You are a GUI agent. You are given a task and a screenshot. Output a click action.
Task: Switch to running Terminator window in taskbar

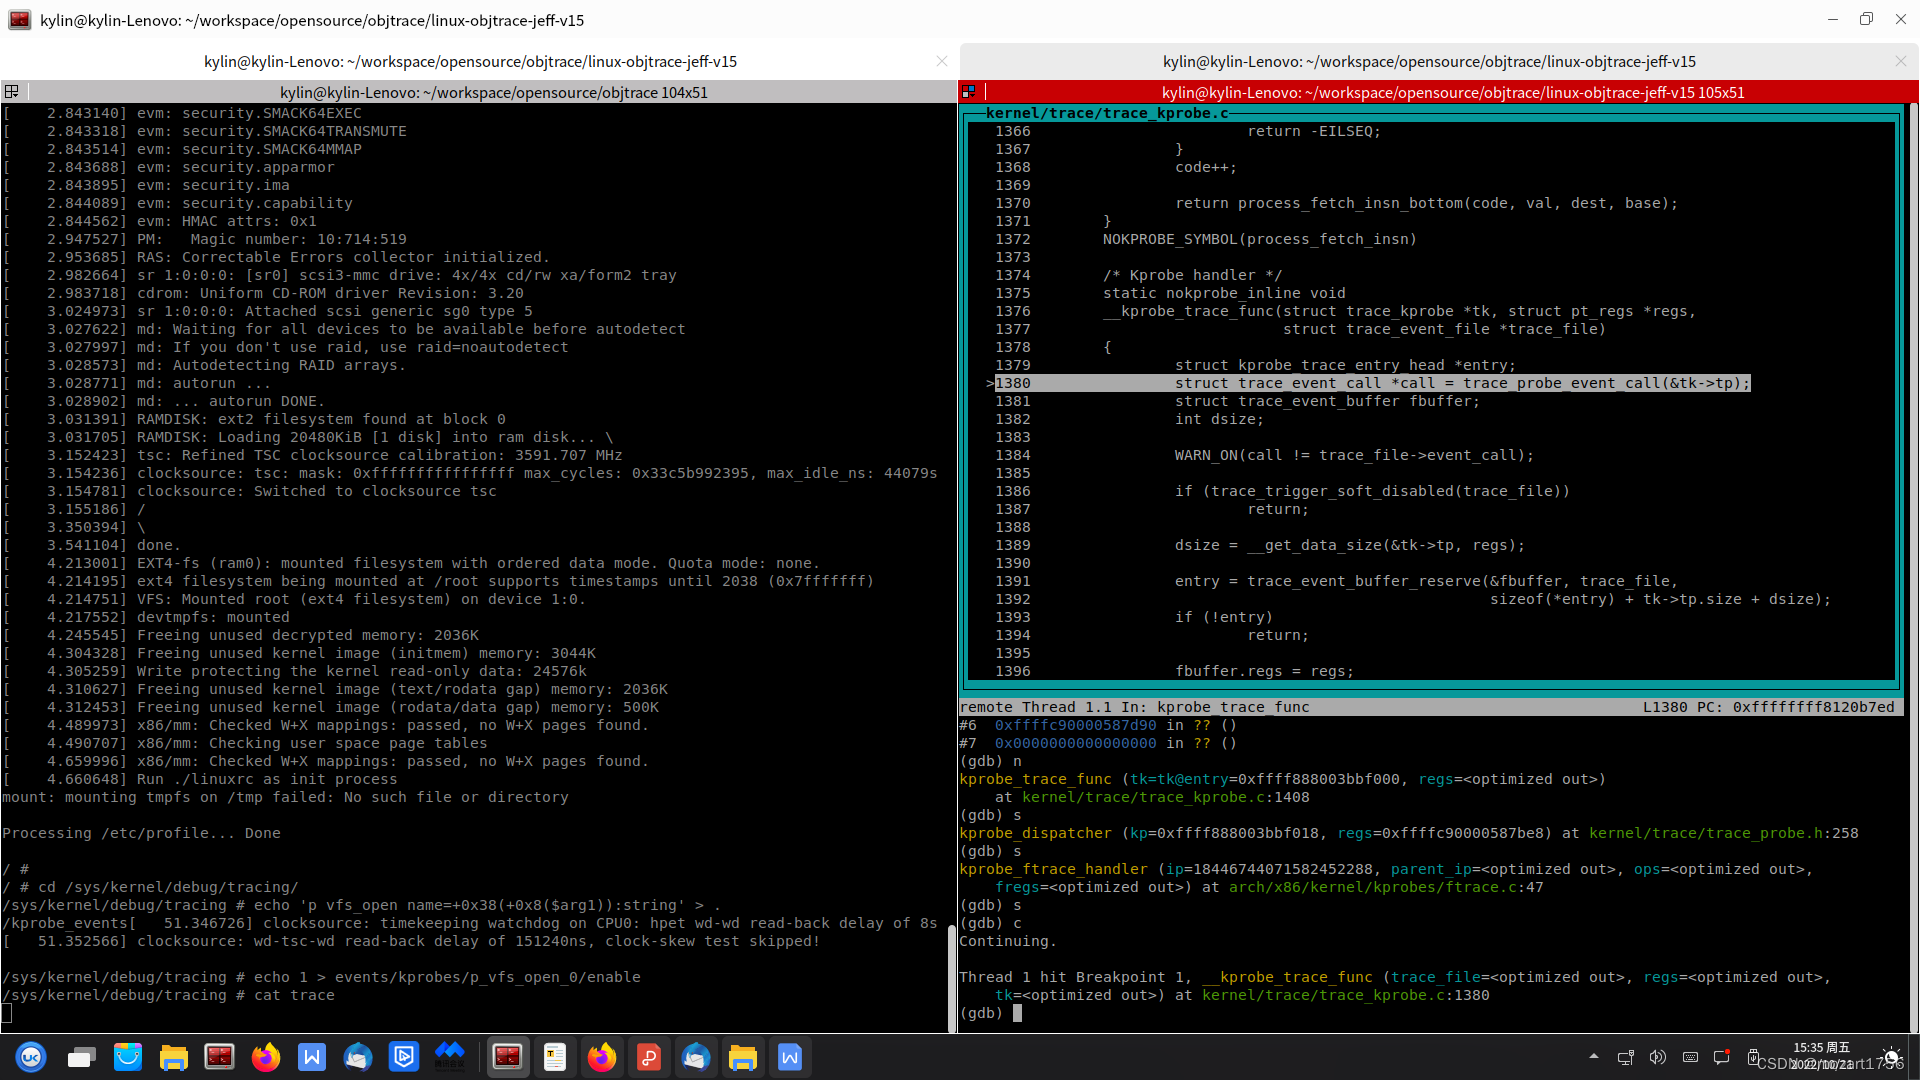pyautogui.click(x=508, y=1057)
